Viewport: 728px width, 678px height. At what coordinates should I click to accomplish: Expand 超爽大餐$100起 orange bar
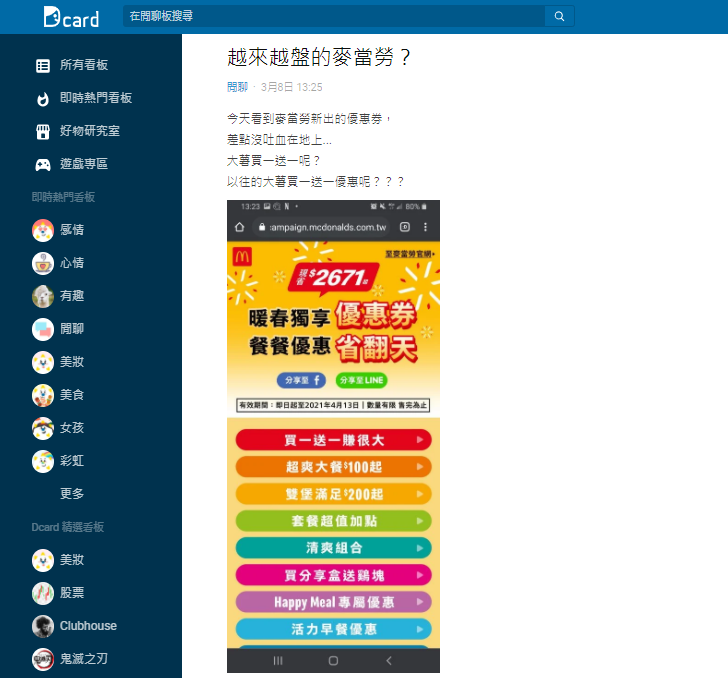coord(333,467)
